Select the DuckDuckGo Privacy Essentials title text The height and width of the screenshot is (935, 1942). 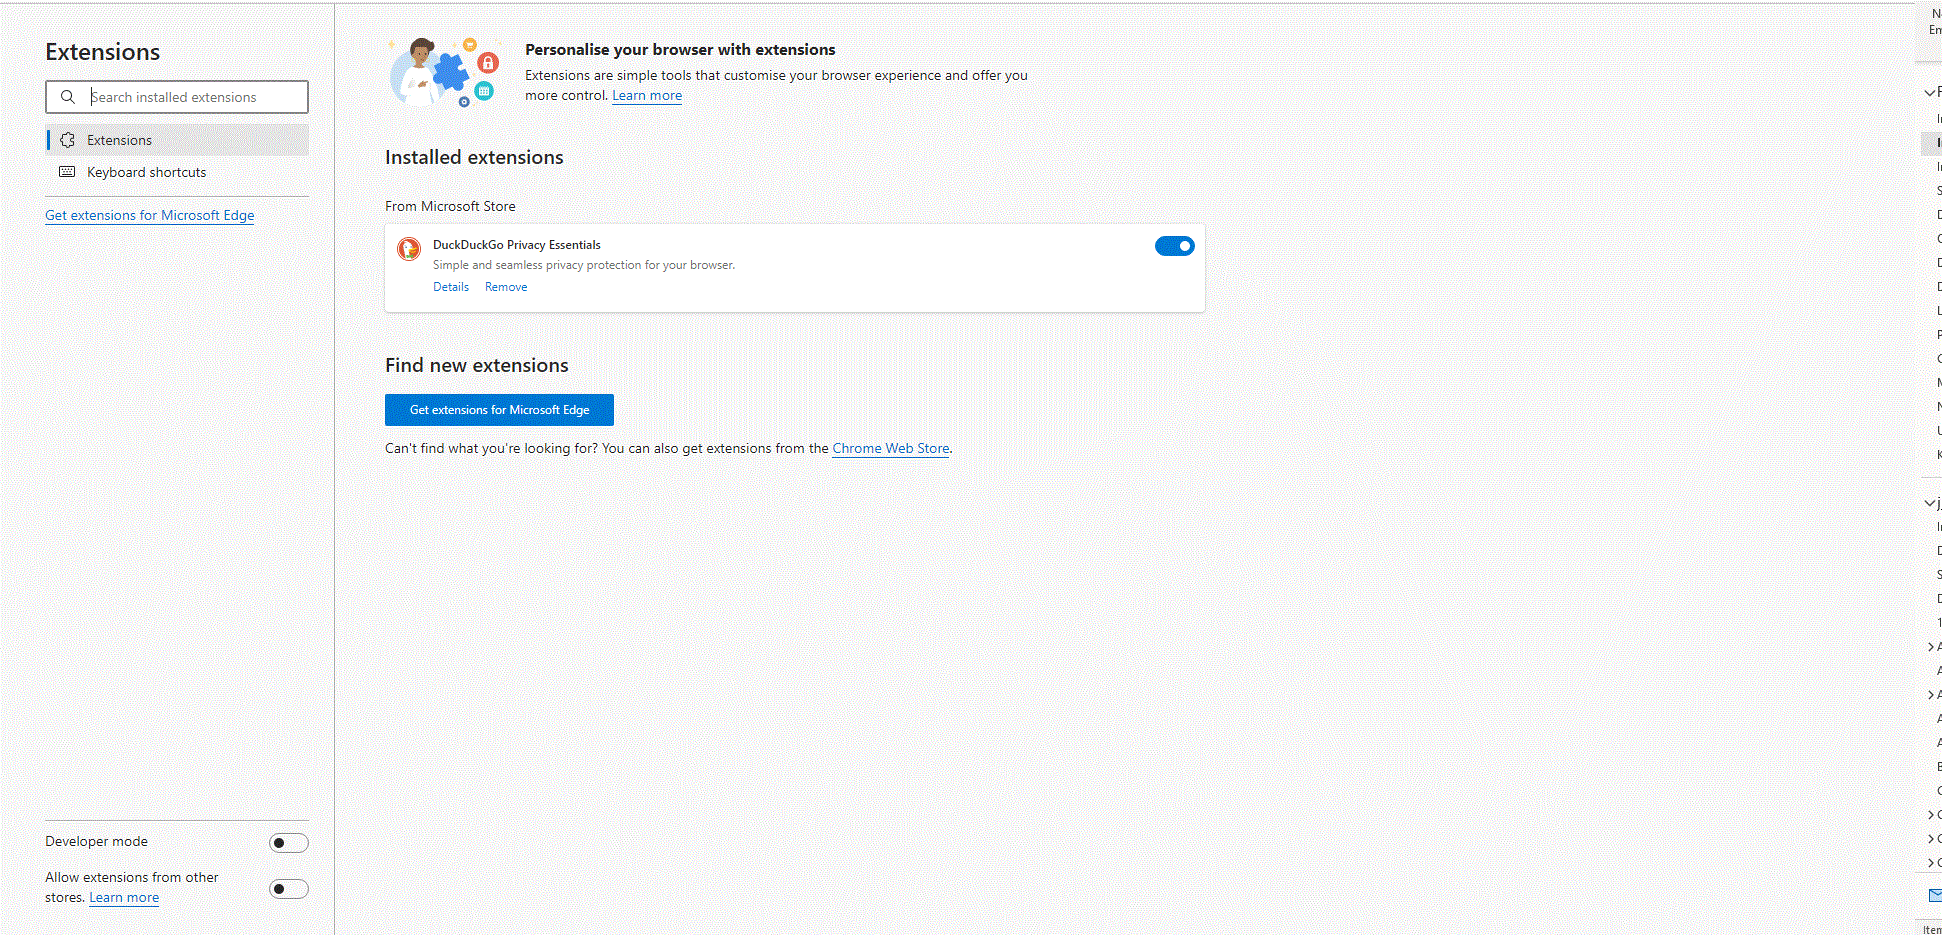coord(517,245)
